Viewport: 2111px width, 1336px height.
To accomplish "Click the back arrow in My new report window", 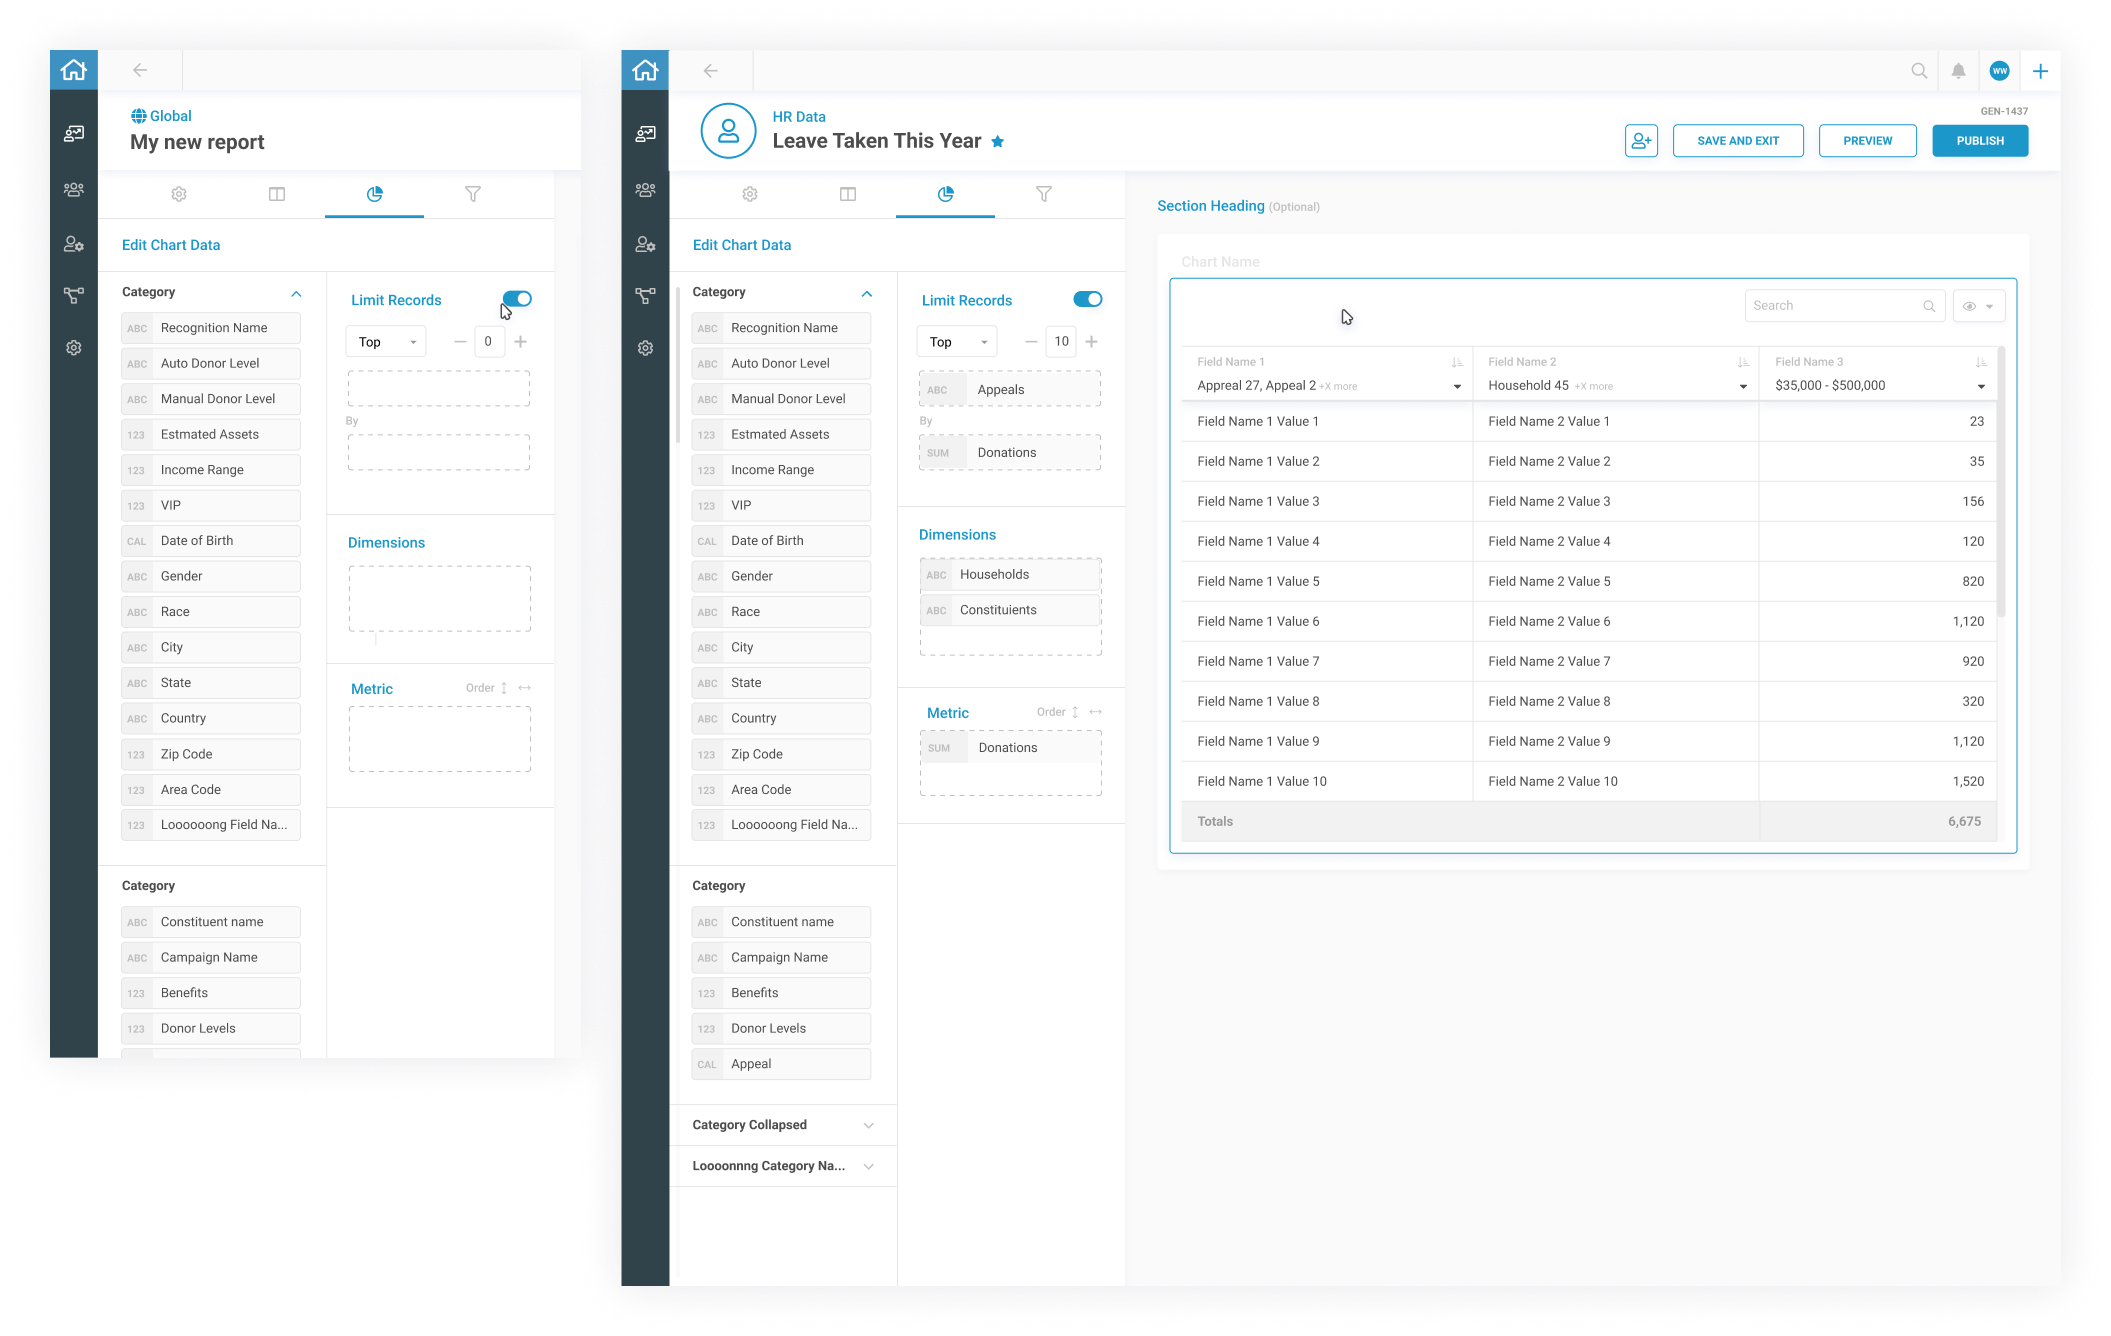I will point(140,70).
